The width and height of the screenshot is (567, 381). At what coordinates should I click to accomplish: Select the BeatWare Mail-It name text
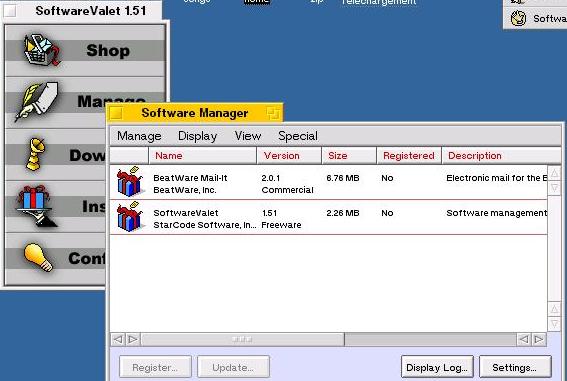tap(190, 178)
